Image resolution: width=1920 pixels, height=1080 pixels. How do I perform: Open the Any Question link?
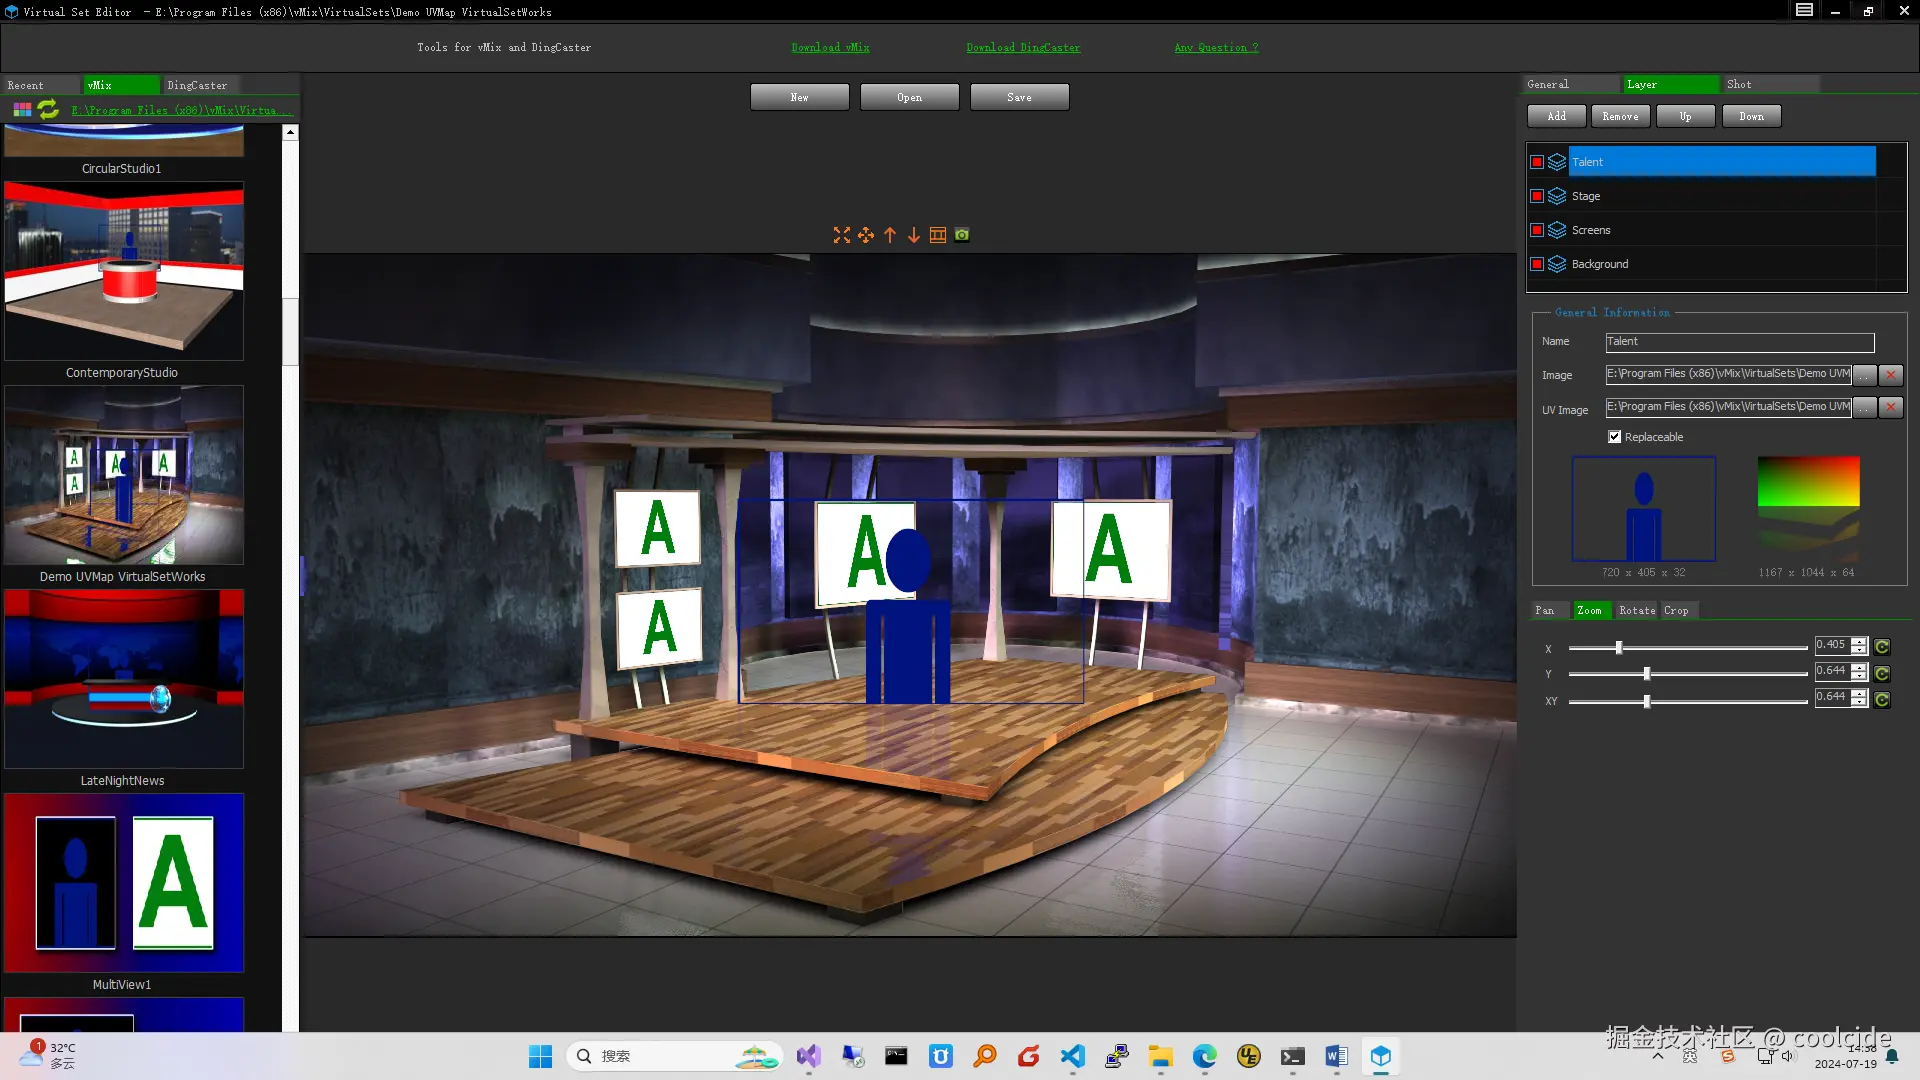point(1216,47)
